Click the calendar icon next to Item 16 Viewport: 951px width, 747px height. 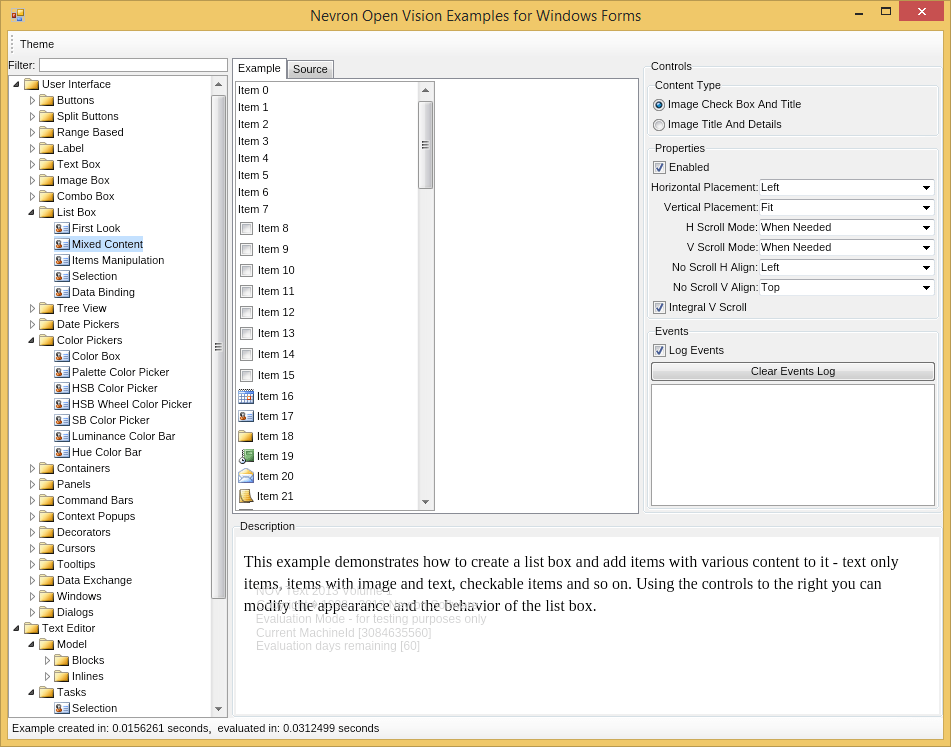(x=245, y=396)
